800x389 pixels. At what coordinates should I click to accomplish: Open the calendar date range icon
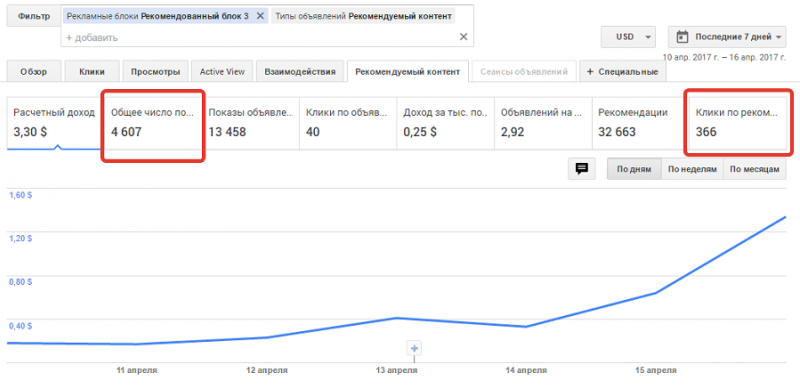682,37
